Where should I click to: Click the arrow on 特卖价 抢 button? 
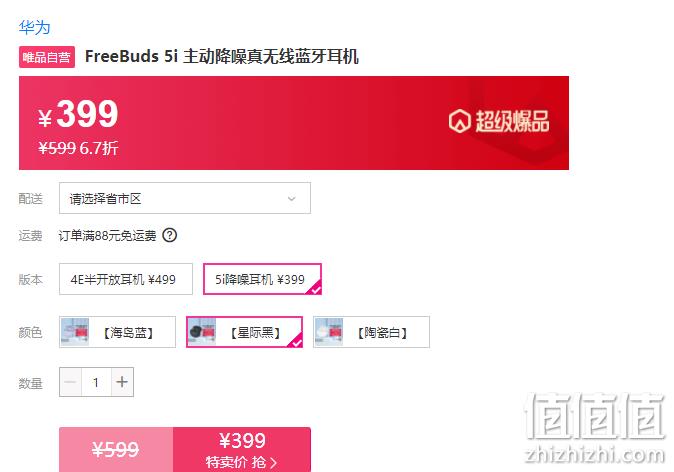[x=273, y=463]
